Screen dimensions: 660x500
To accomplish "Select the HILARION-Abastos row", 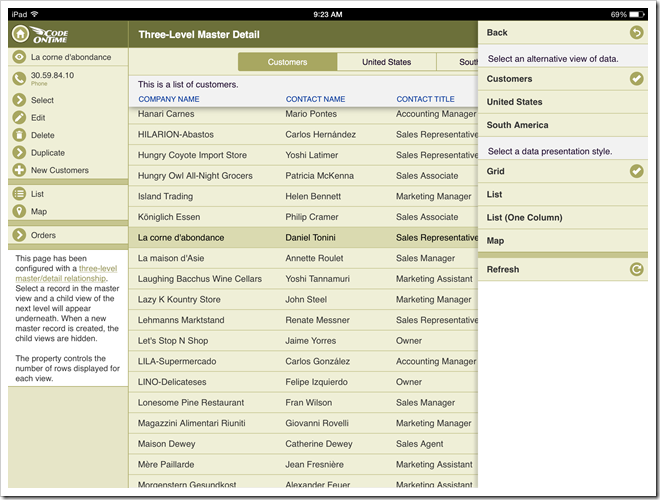I will coord(303,134).
